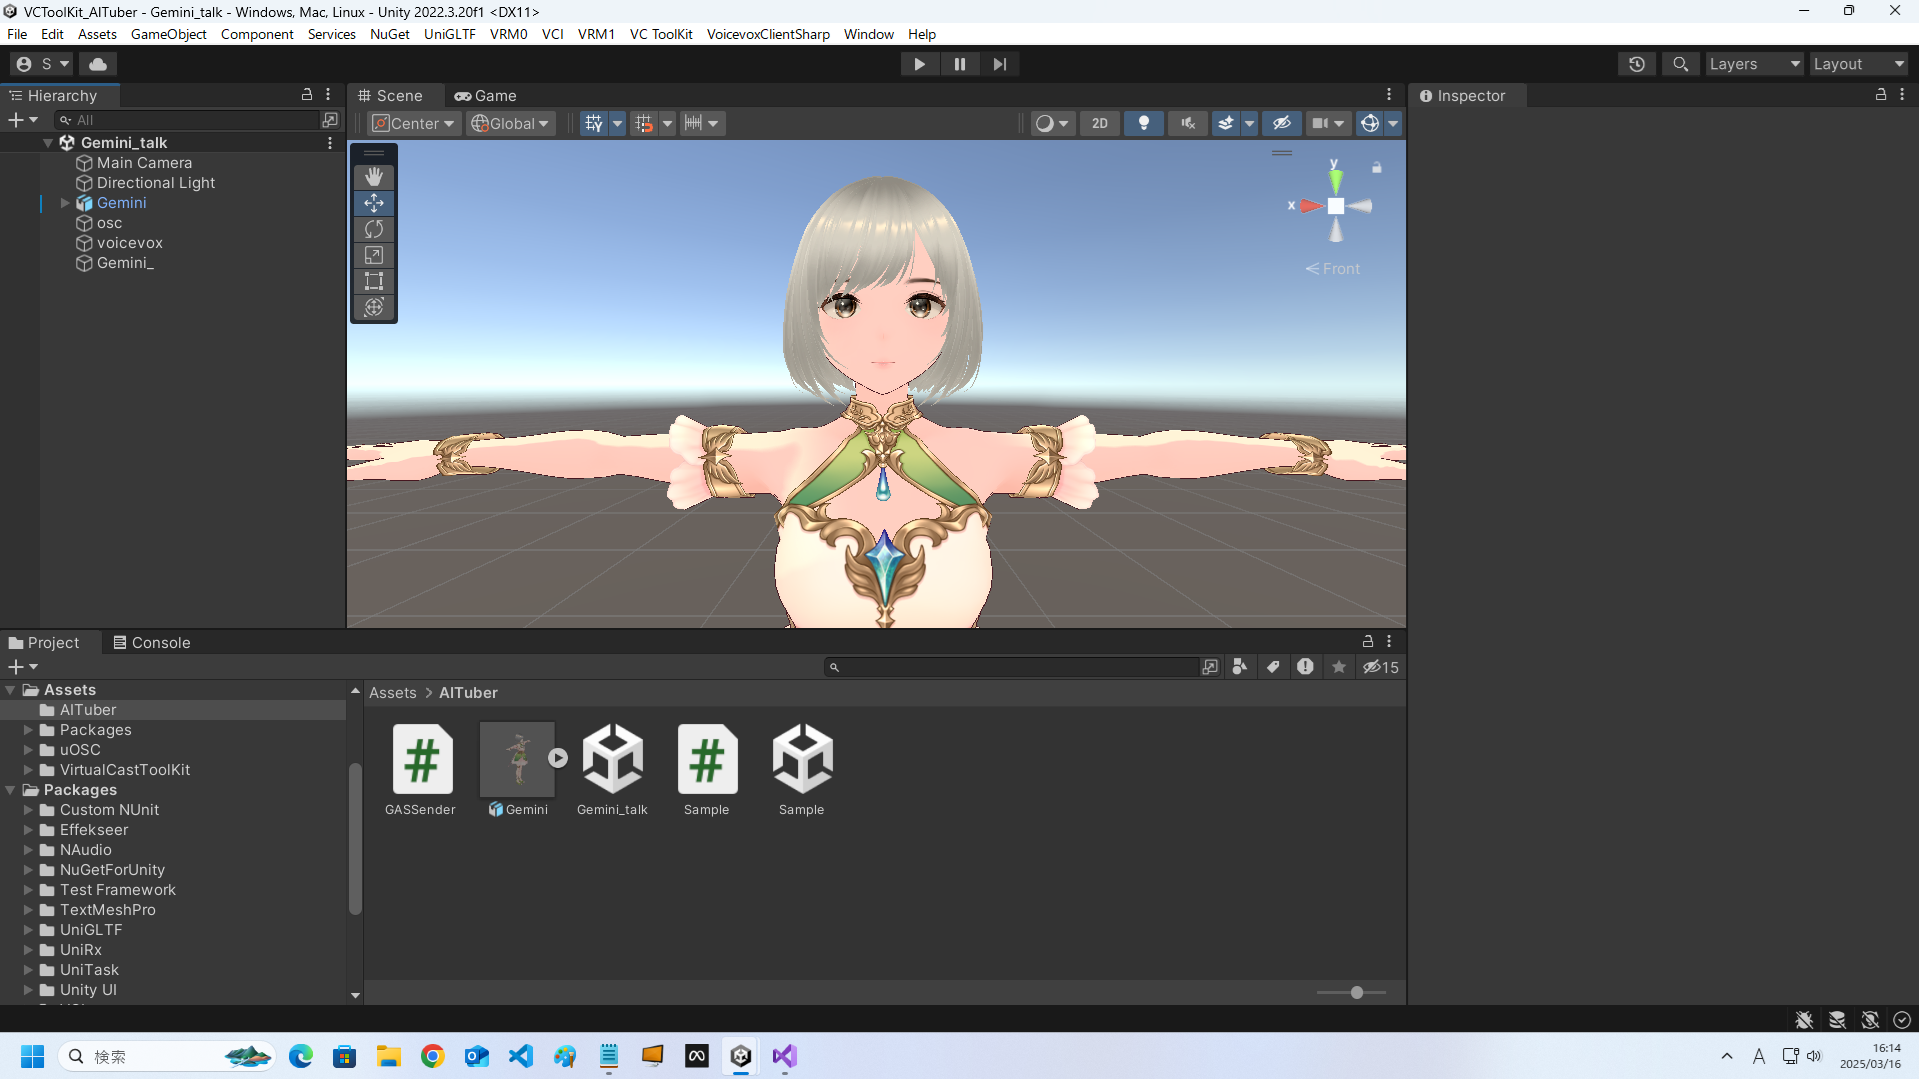Lock the Inspector panel
The width and height of the screenshot is (1919, 1080).
click(1881, 94)
